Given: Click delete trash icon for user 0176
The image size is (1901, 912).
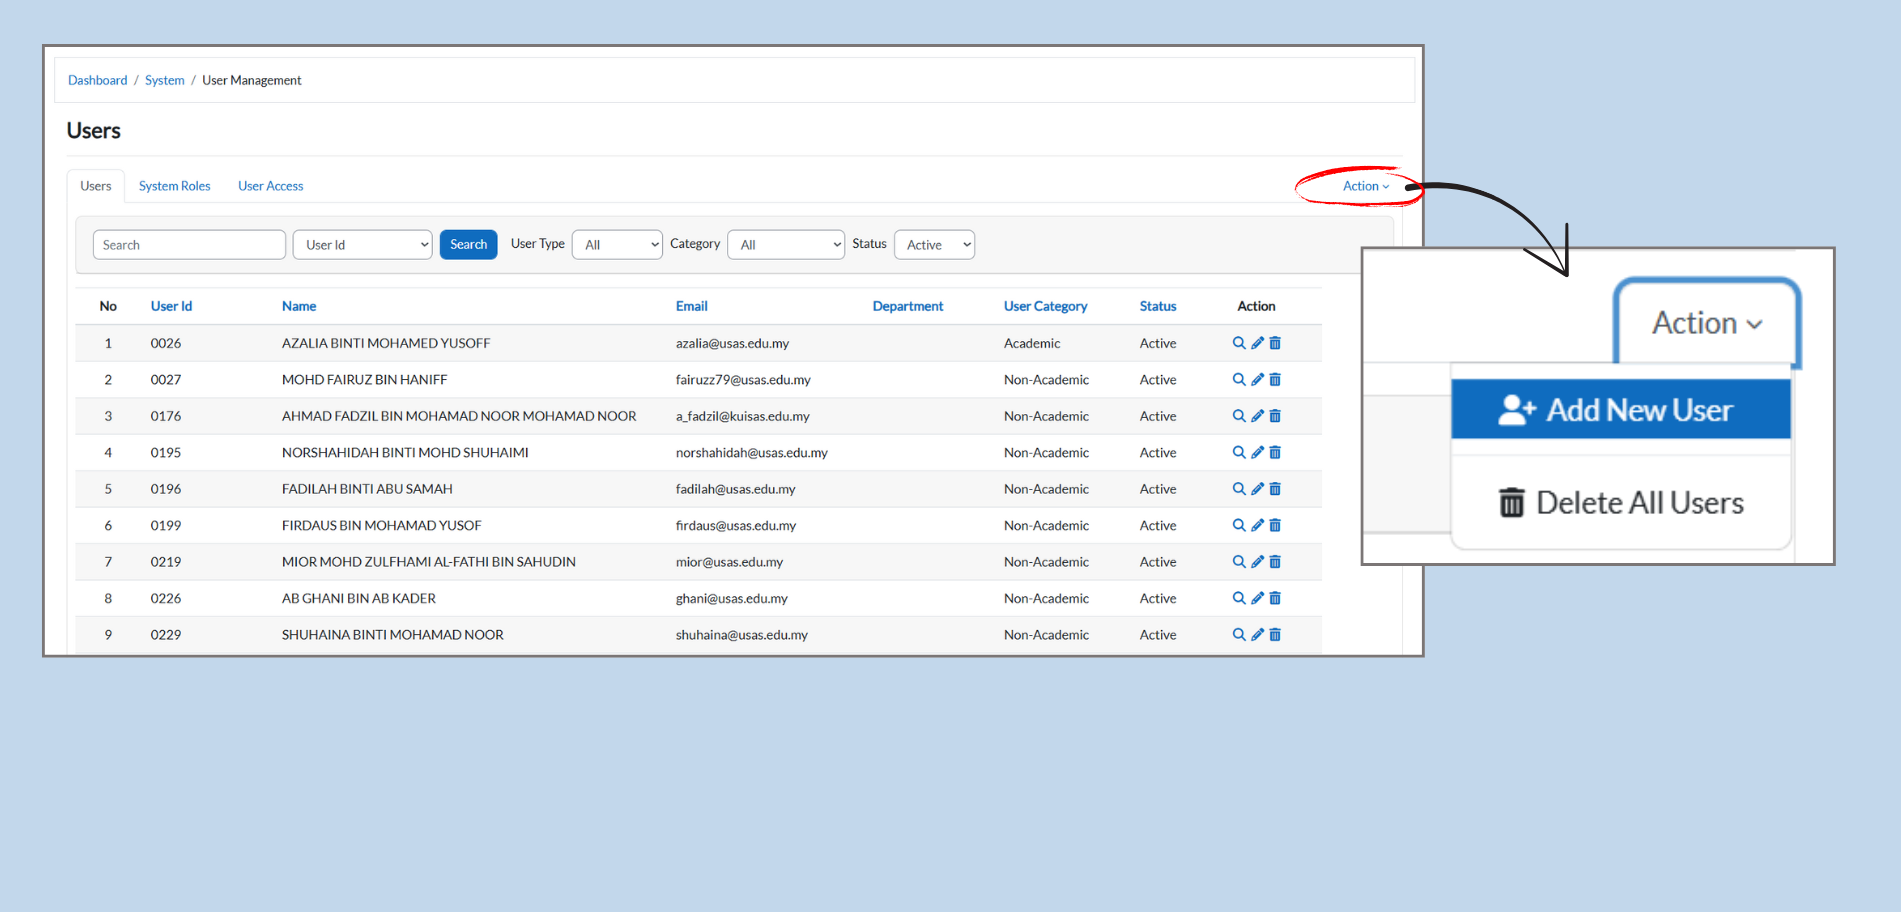Looking at the screenshot, I should tap(1275, 416).
